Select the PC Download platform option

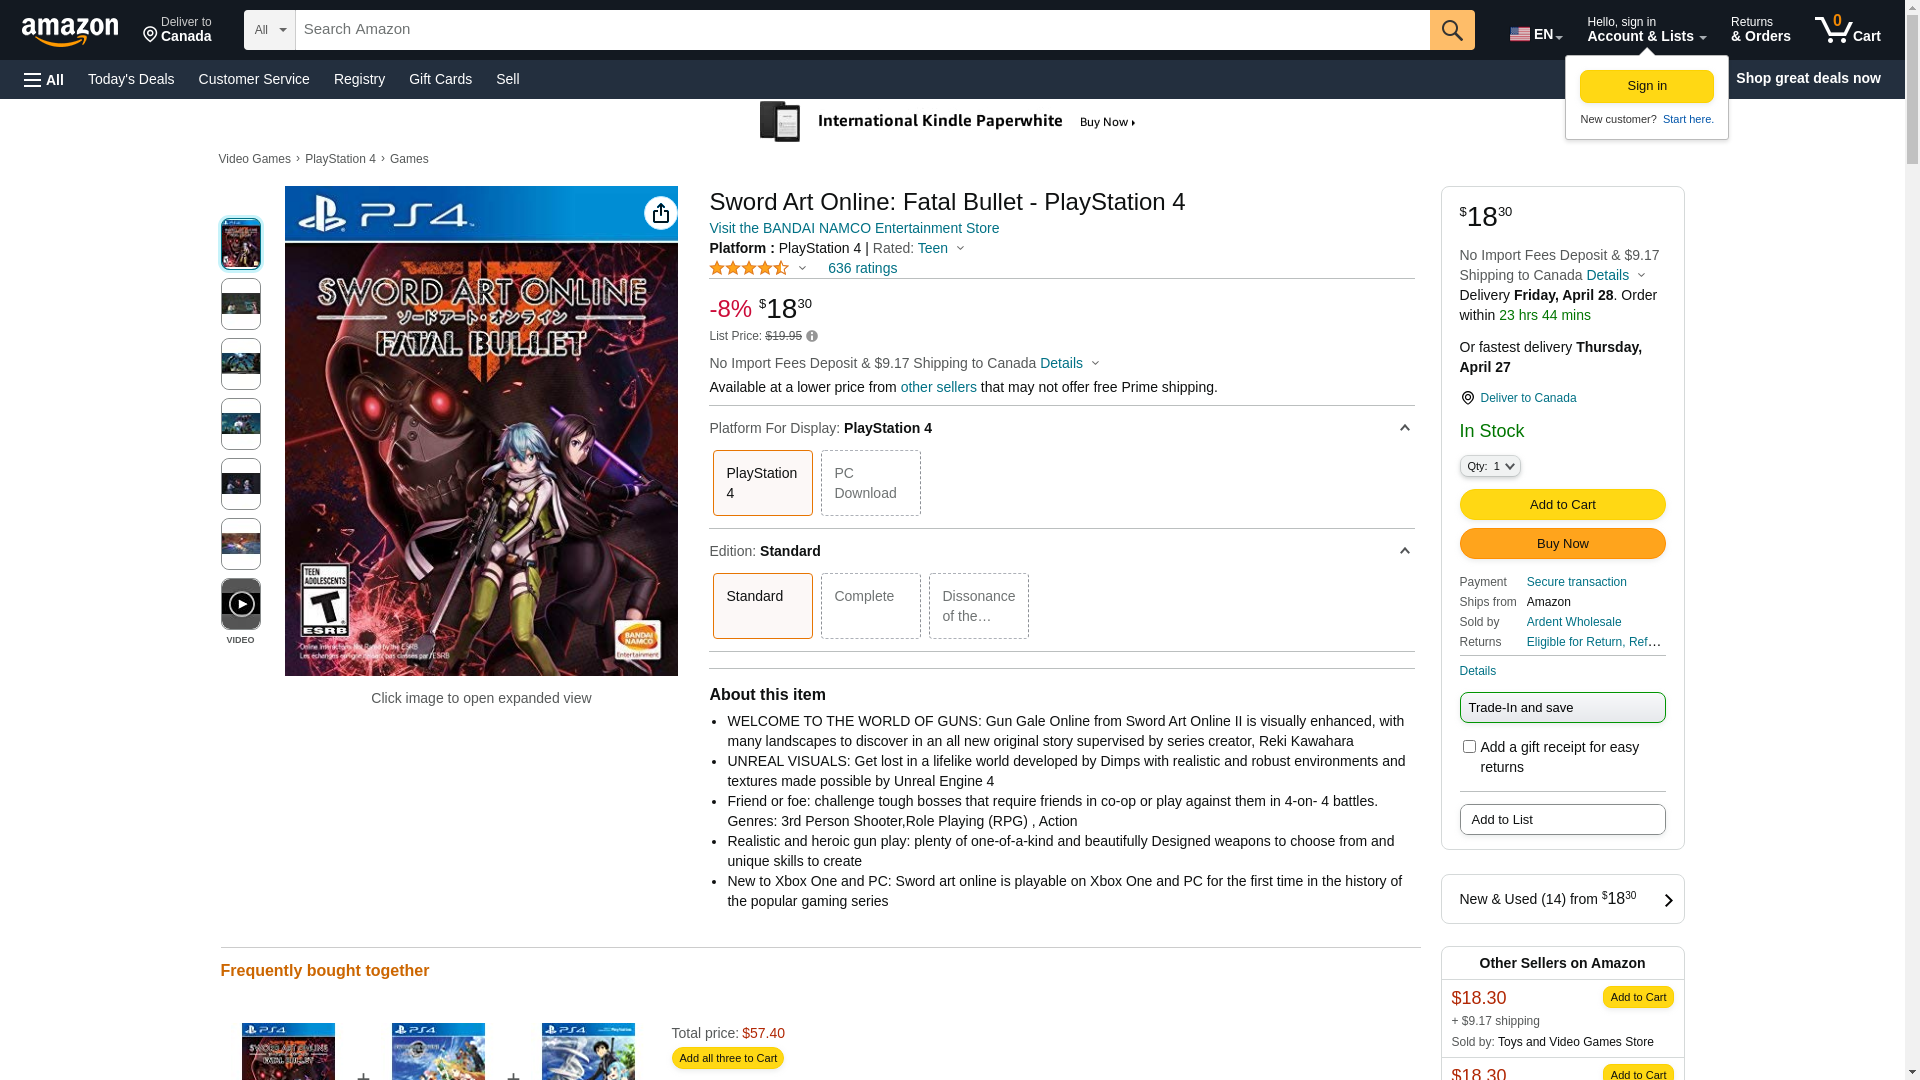tap(870, 483)
